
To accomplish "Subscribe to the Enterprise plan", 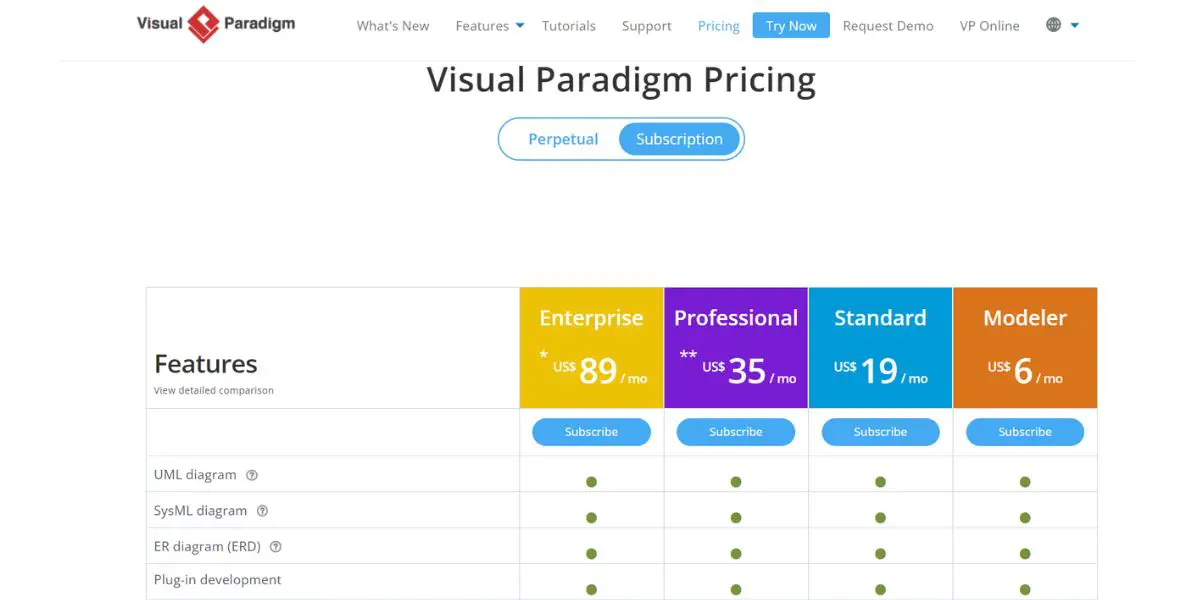I will (x=591, y=432).
